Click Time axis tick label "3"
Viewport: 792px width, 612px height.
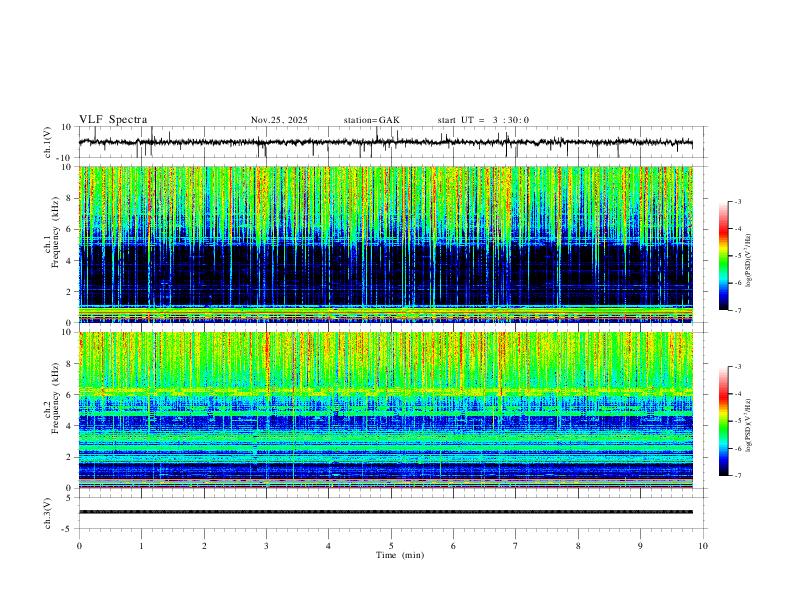click(x=266, y=546)
